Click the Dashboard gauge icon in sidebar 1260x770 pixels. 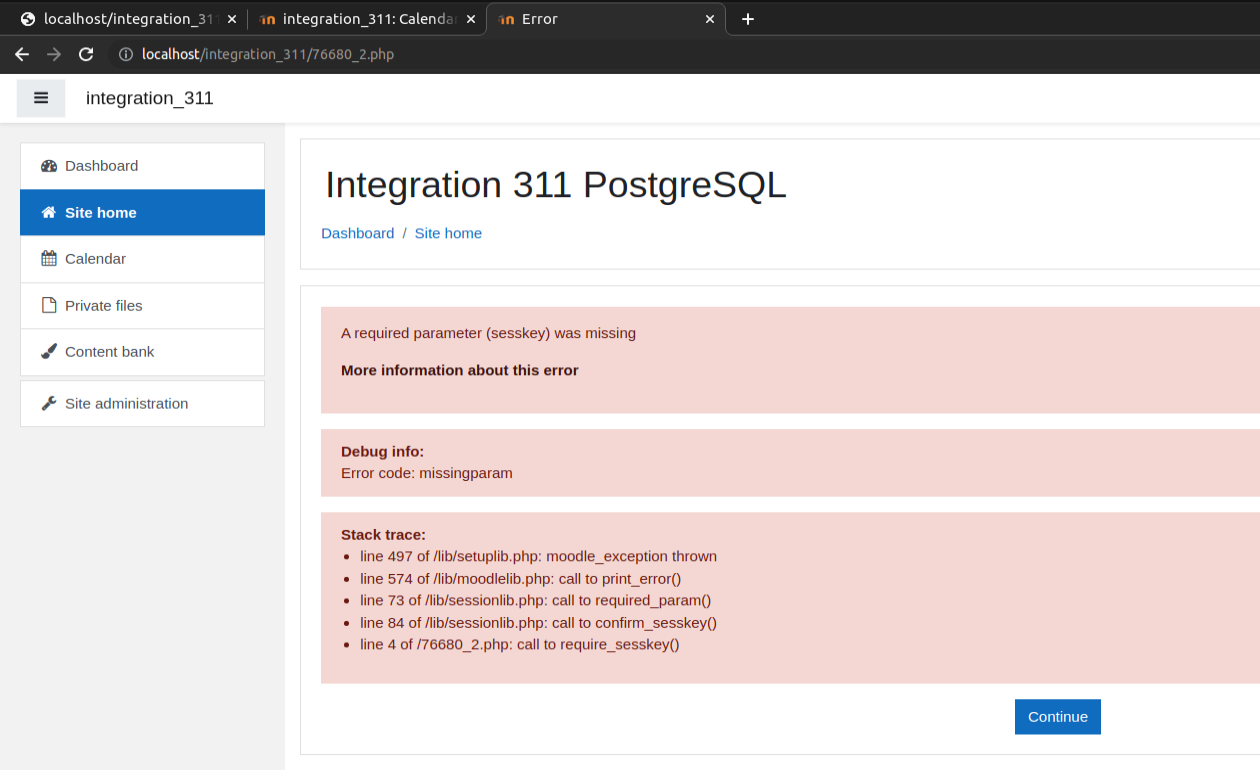49,166
